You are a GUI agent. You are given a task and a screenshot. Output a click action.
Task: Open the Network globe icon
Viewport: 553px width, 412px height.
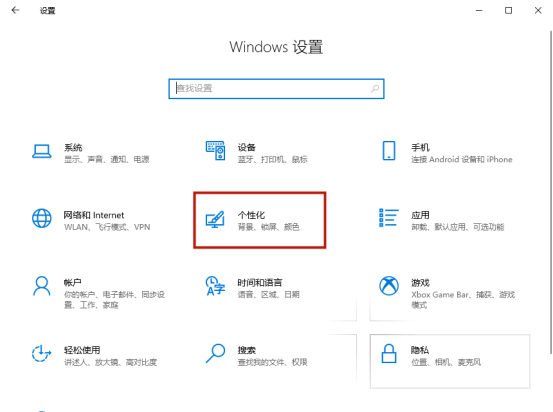pyautogui.click(x=42, y=218)
